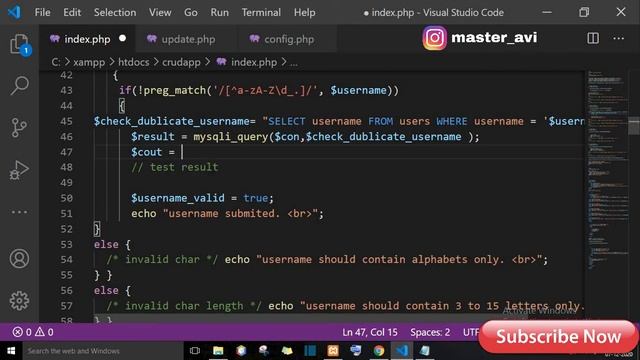Click C: drive in breadcrumb

point(56,62)
